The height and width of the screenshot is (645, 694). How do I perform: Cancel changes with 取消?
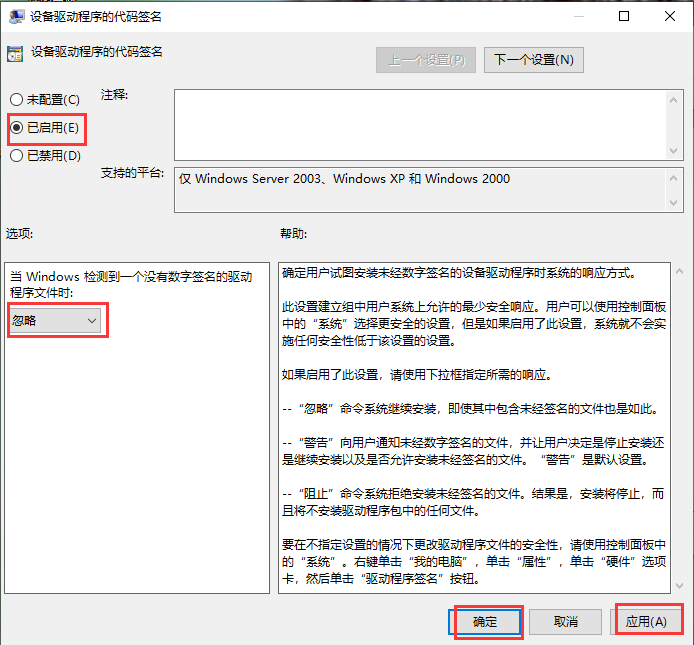(x=565, y=621)
